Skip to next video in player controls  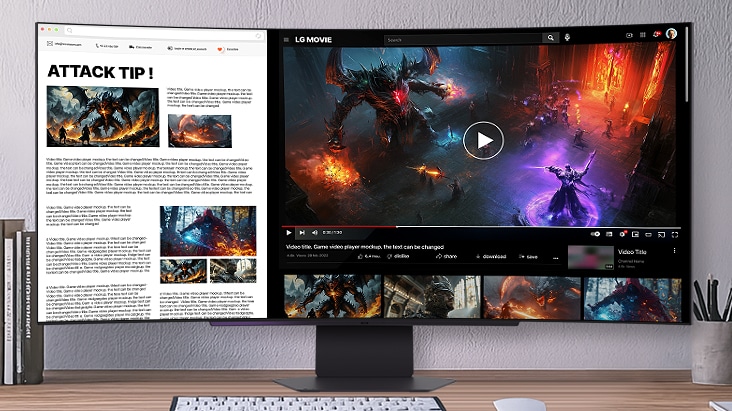click(302, 233)
